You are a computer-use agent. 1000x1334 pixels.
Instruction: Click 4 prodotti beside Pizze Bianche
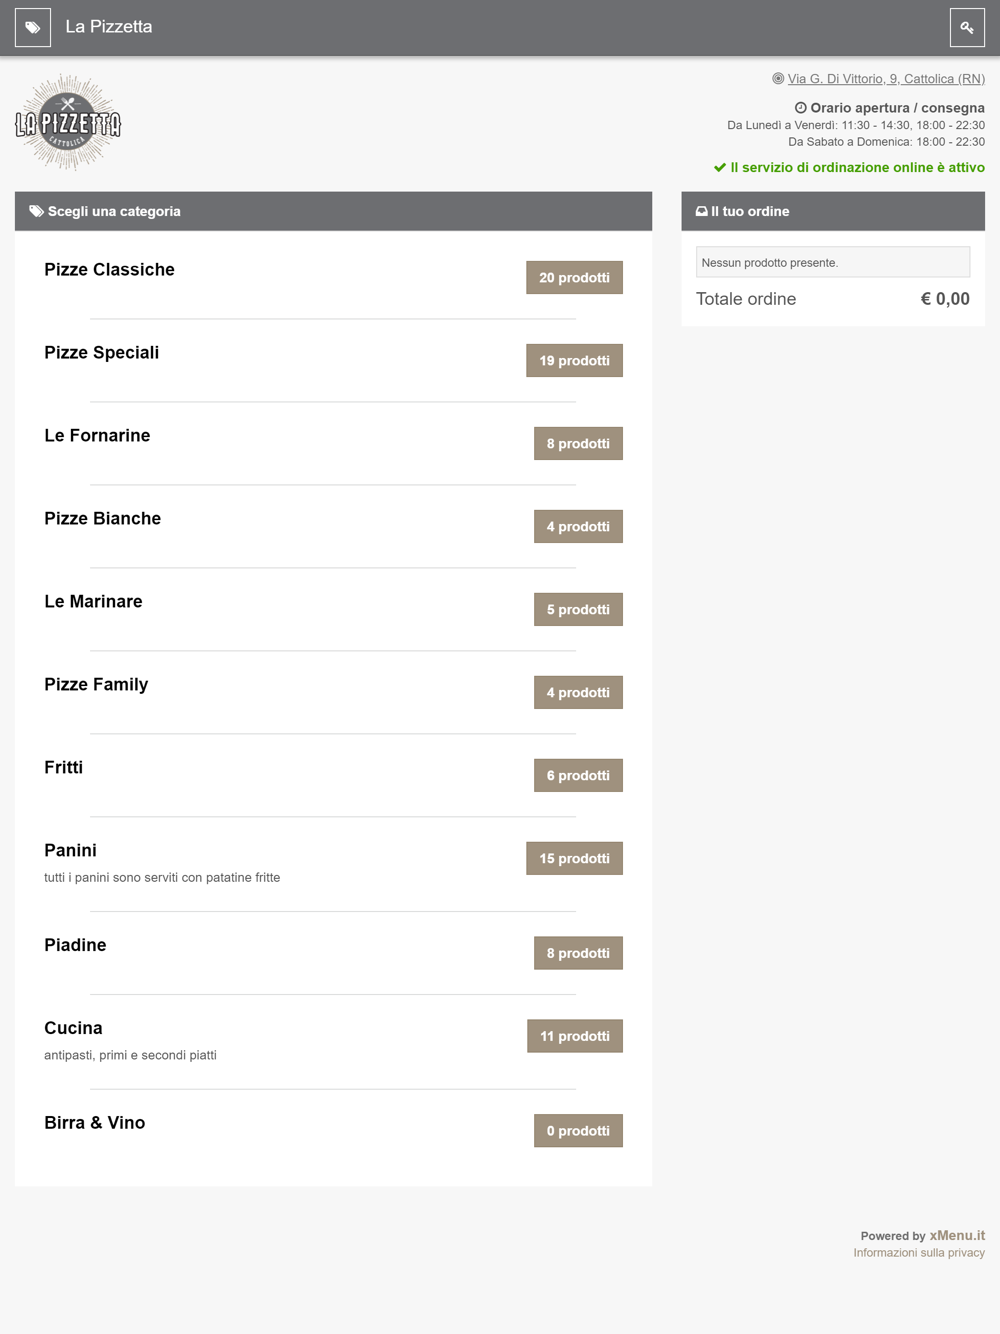coord(578,527)
